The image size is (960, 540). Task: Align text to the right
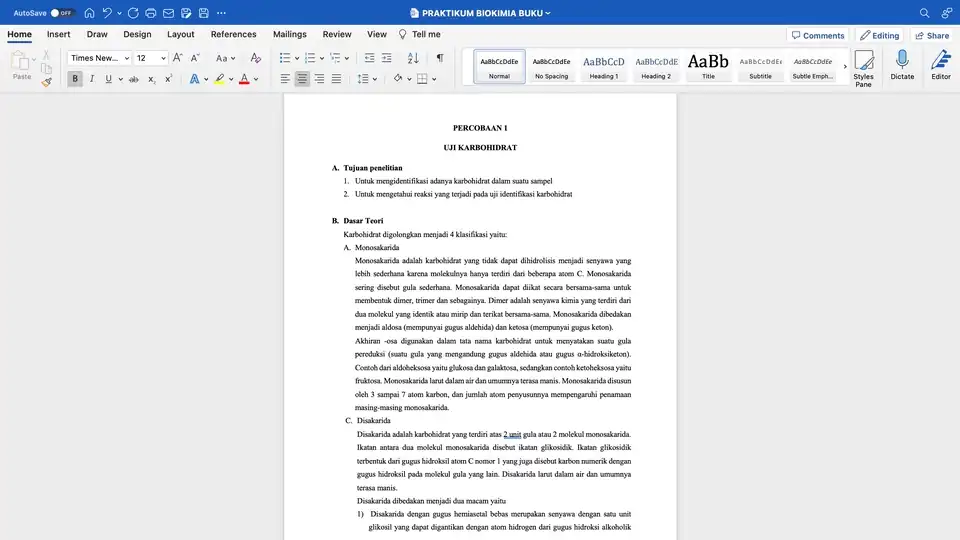click(x=319, y=79)
